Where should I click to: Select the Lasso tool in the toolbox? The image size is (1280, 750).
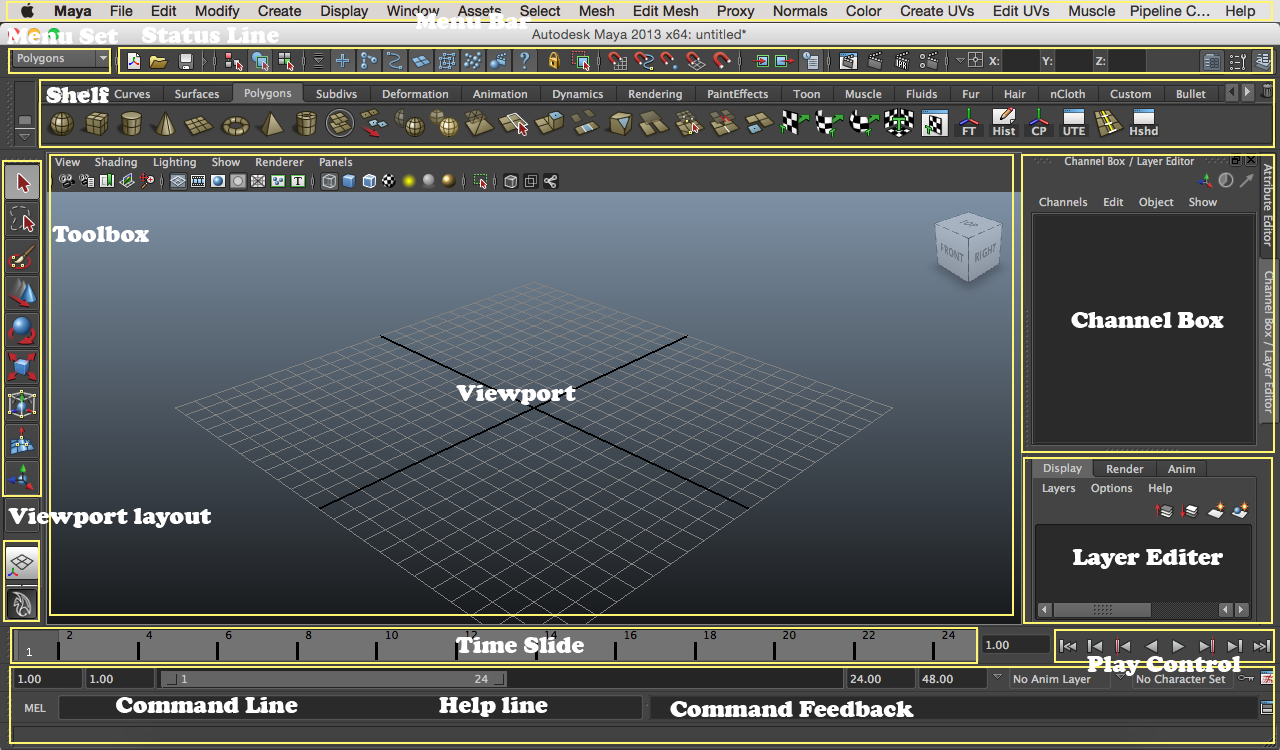point(20,219)
